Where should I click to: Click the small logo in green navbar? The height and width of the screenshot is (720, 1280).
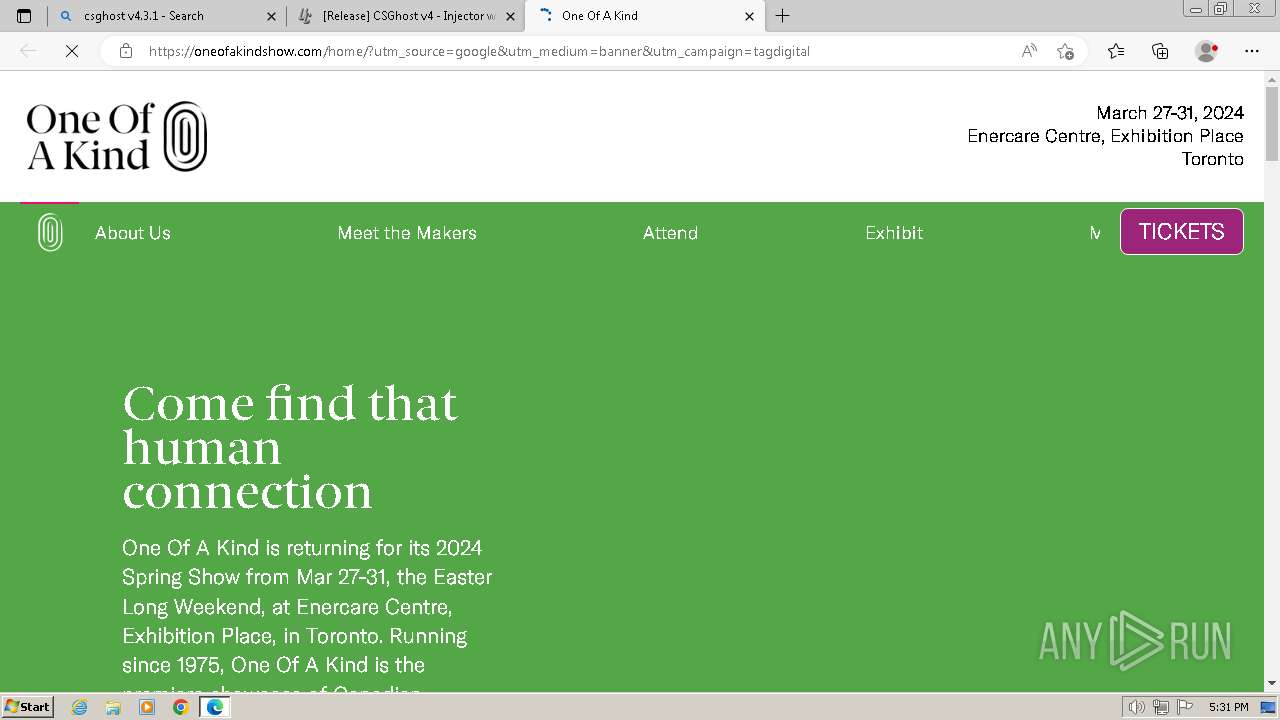point(50,232)
